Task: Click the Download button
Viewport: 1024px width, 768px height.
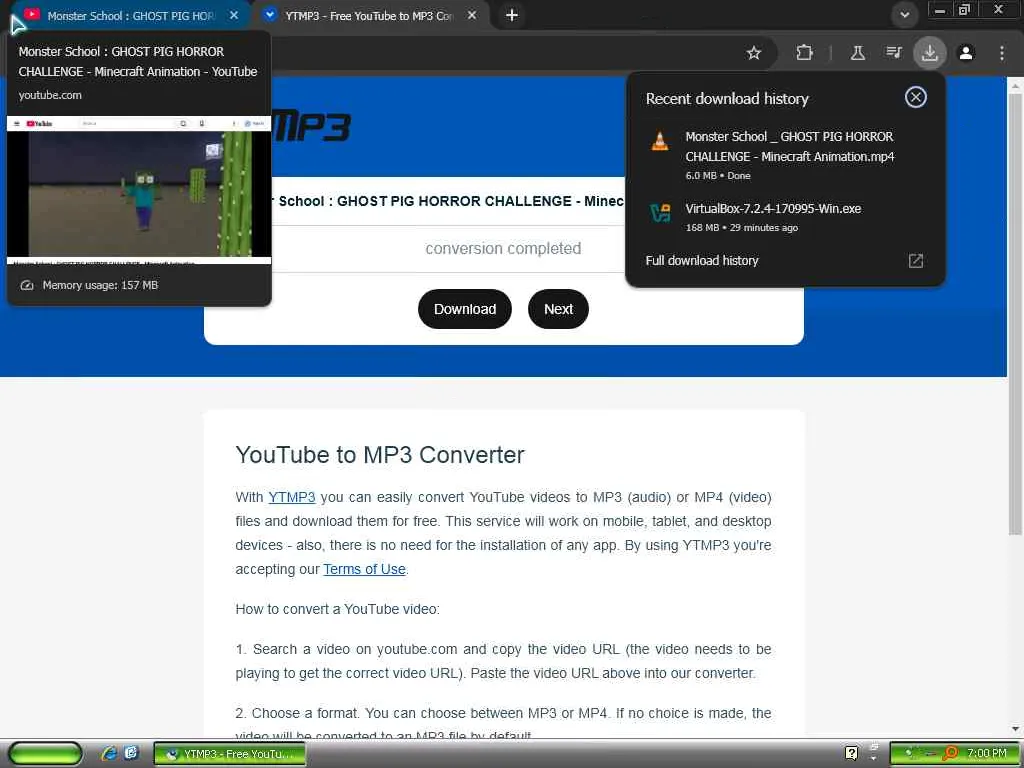Action: [x=464, y=309]
